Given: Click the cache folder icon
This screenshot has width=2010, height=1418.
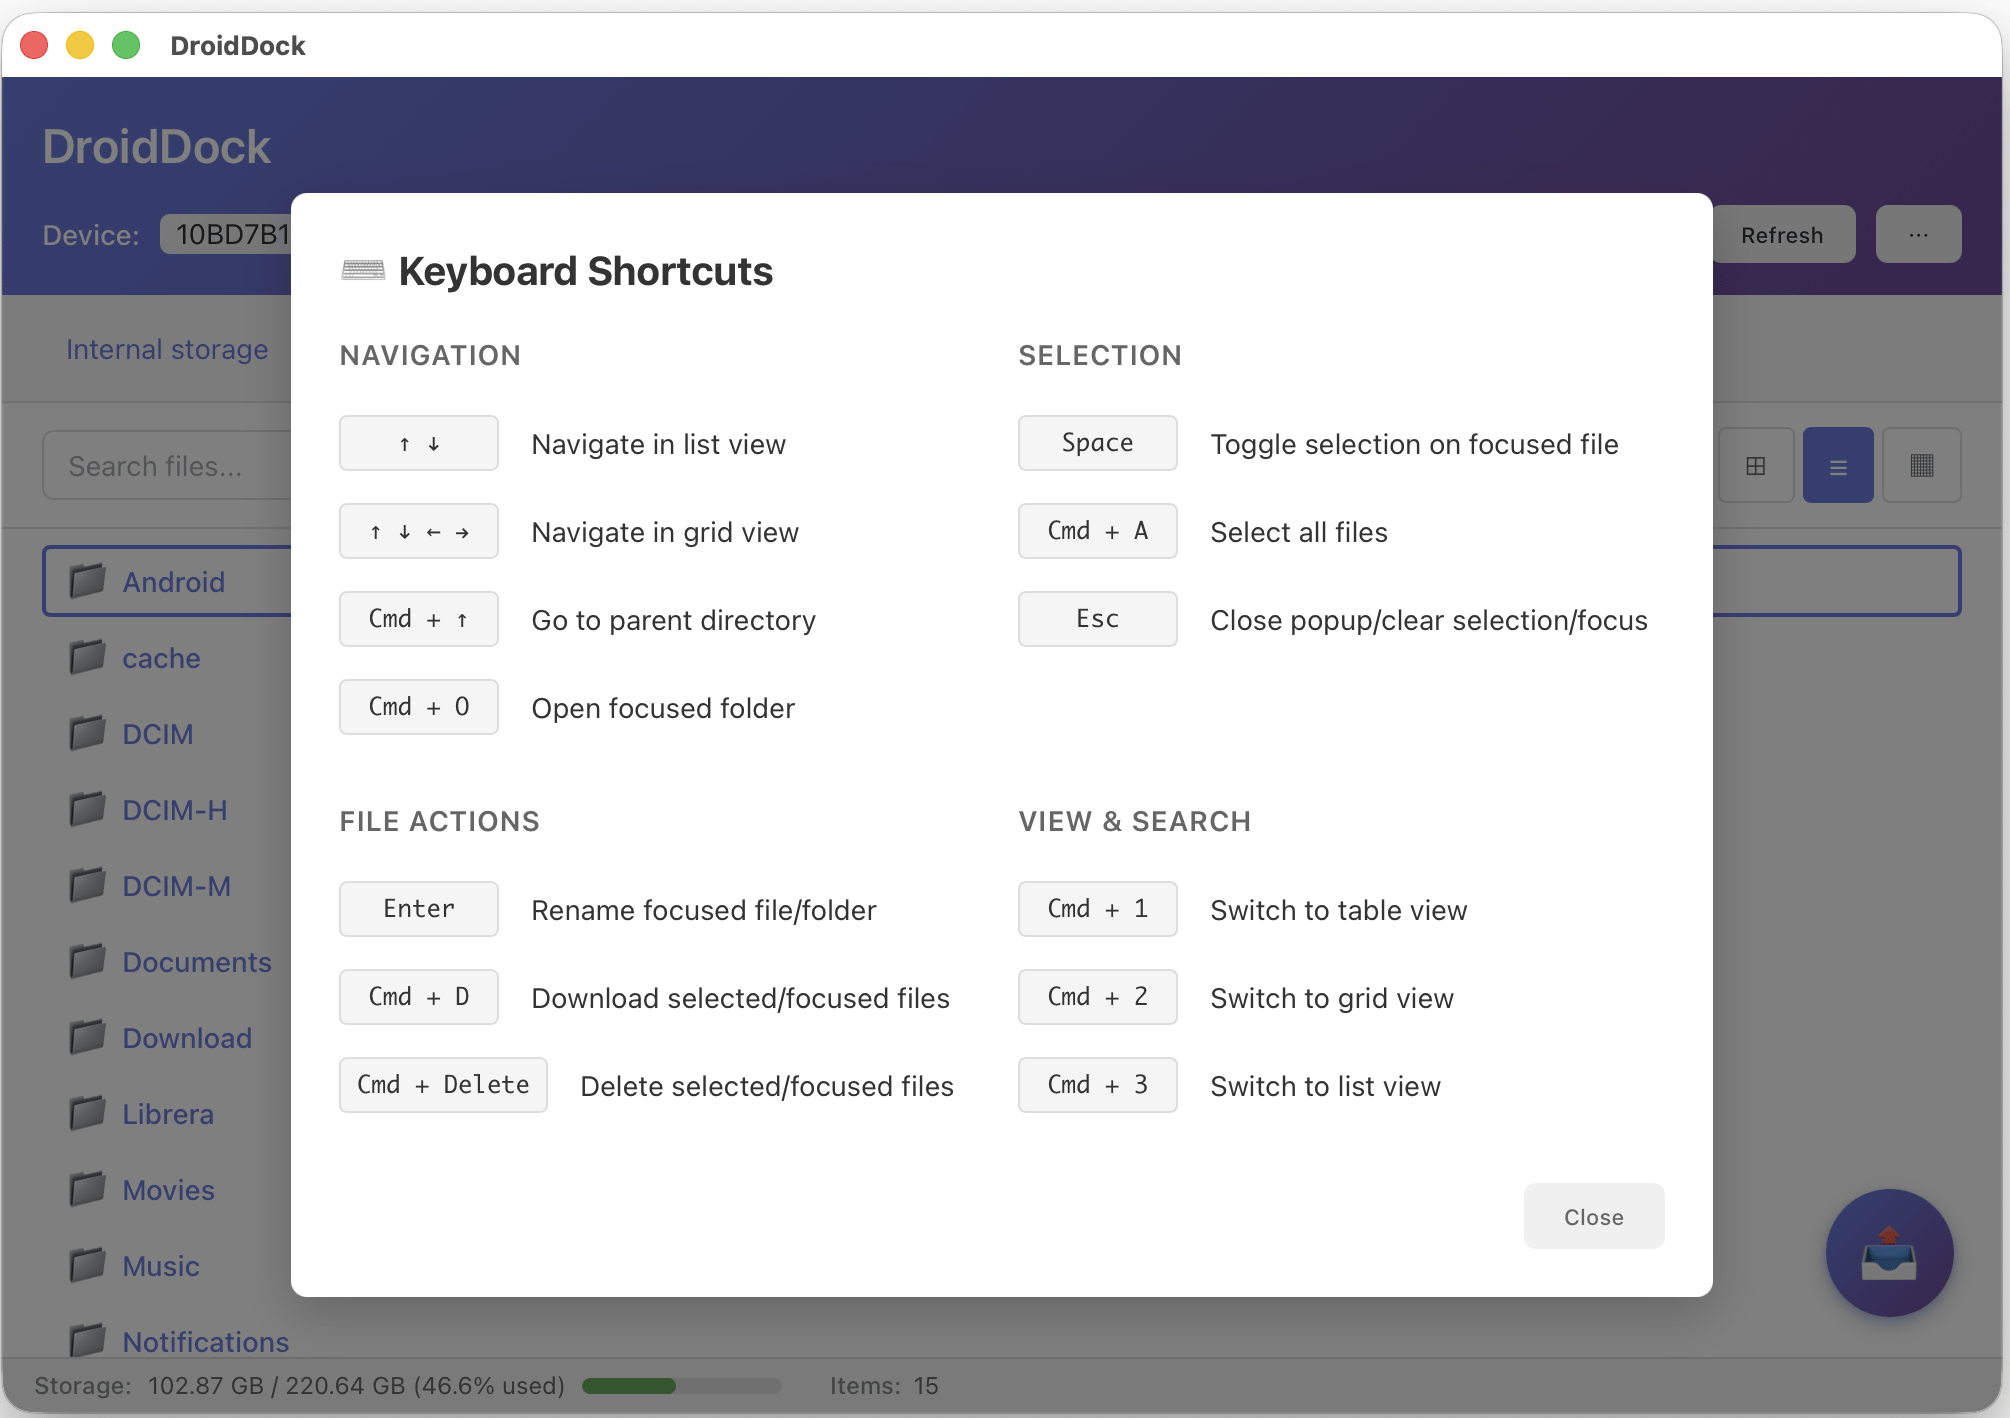Looking at the screenshot, I should (x=88, y=657).
